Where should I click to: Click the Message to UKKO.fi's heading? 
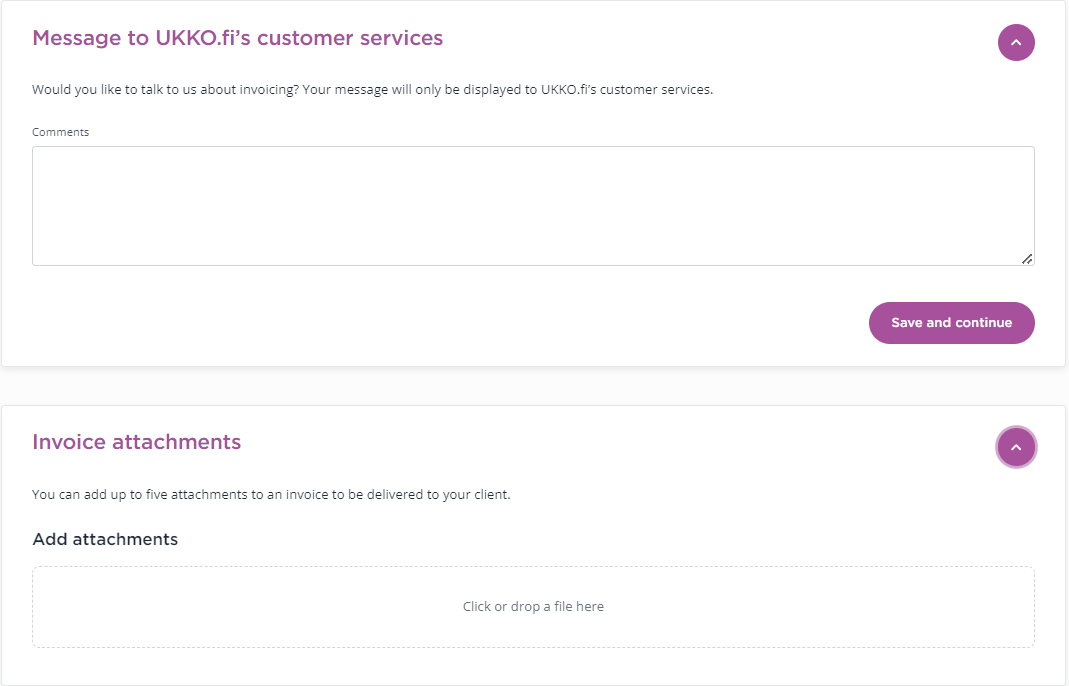click(237, 37)
